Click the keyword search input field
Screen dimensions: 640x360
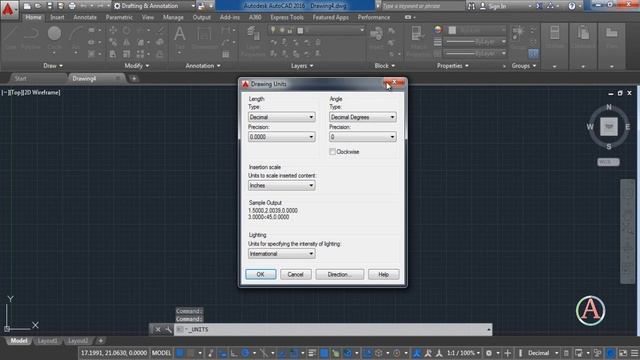422,6
